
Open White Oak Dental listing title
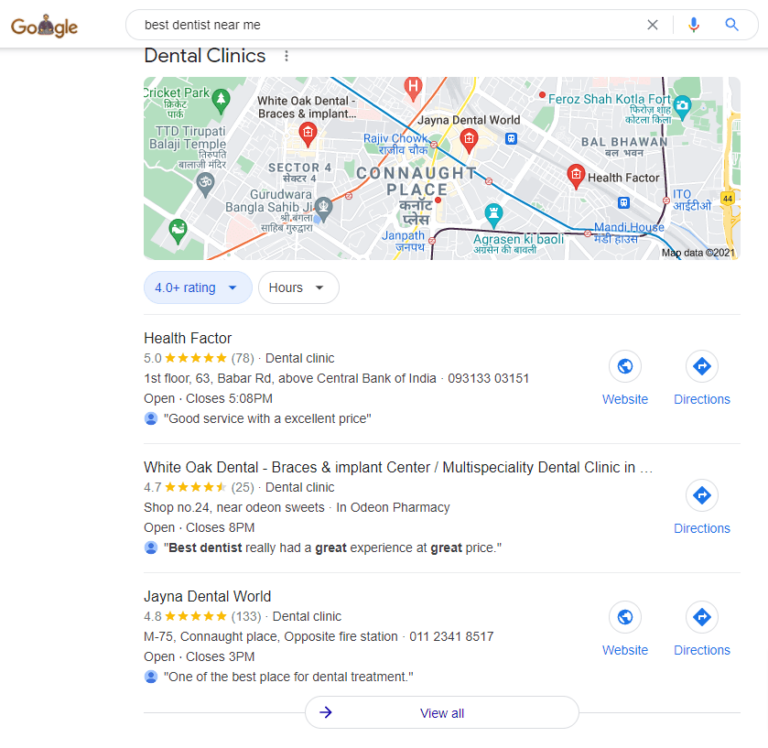(x=398, y=467)
